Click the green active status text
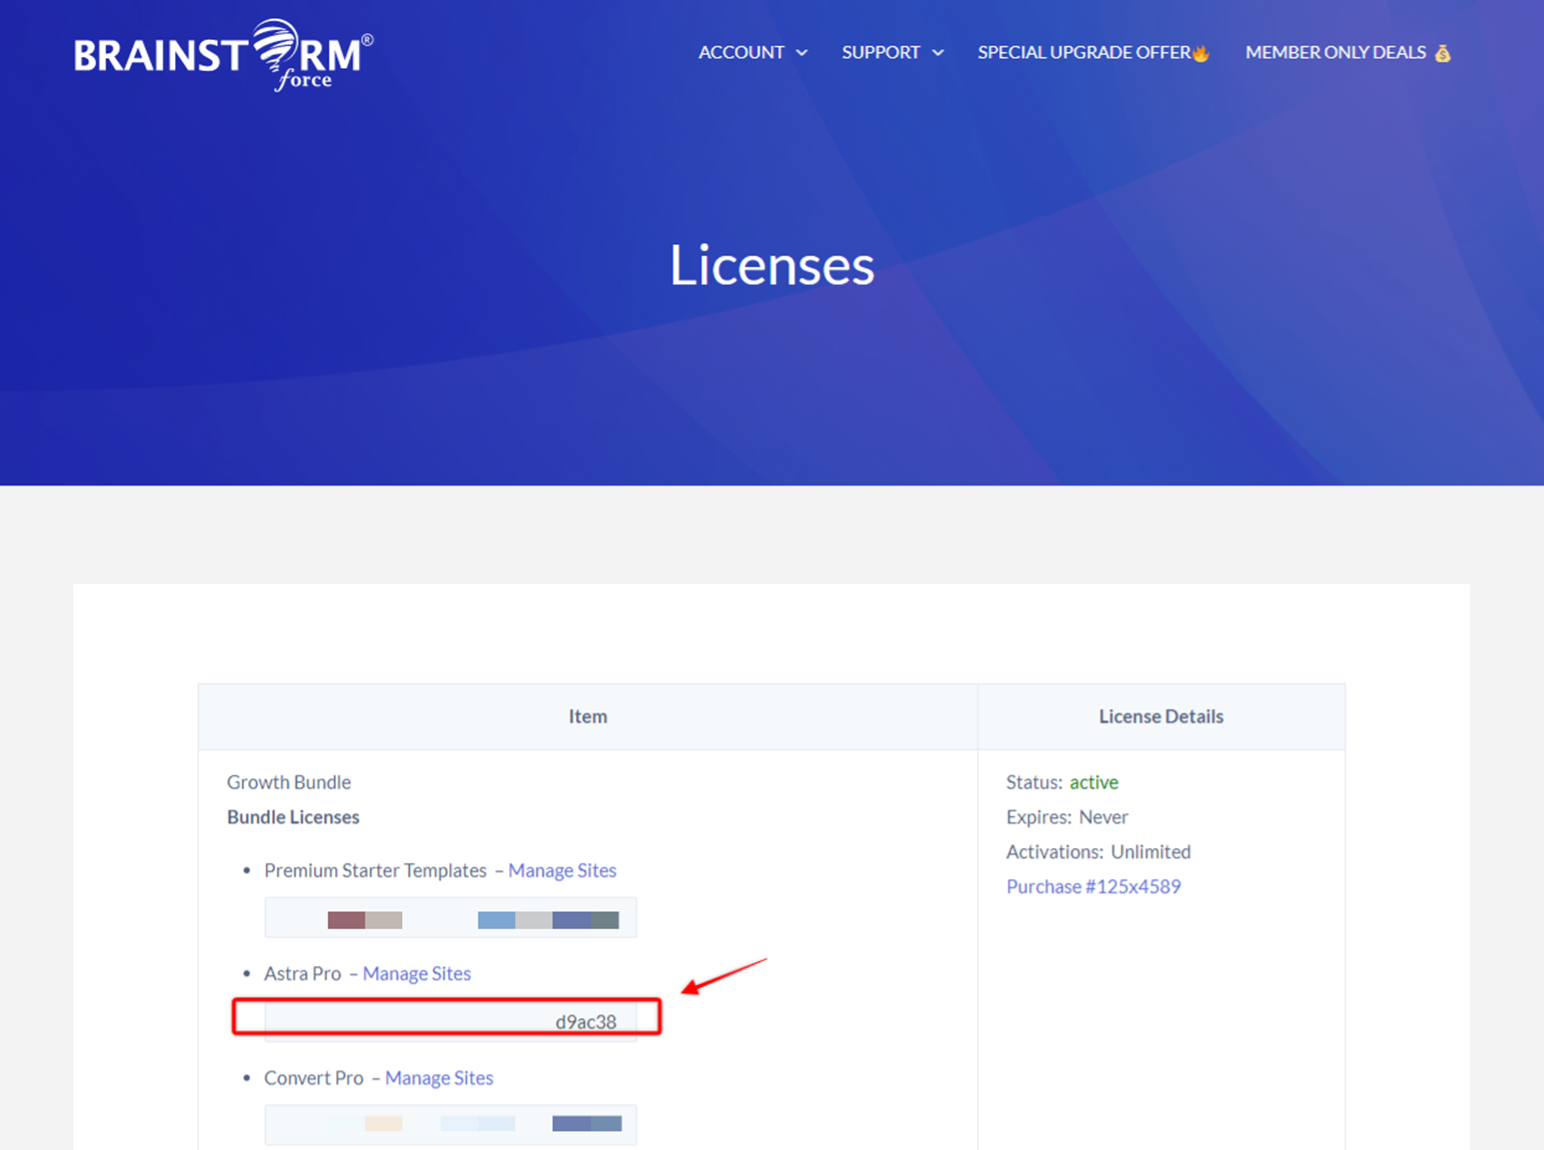This screenshot has height=1150, width=1544. (1094, 782)
